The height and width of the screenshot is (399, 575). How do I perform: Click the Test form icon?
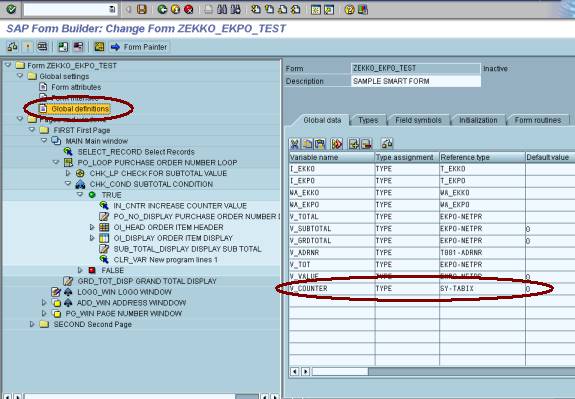coord(43,47)
